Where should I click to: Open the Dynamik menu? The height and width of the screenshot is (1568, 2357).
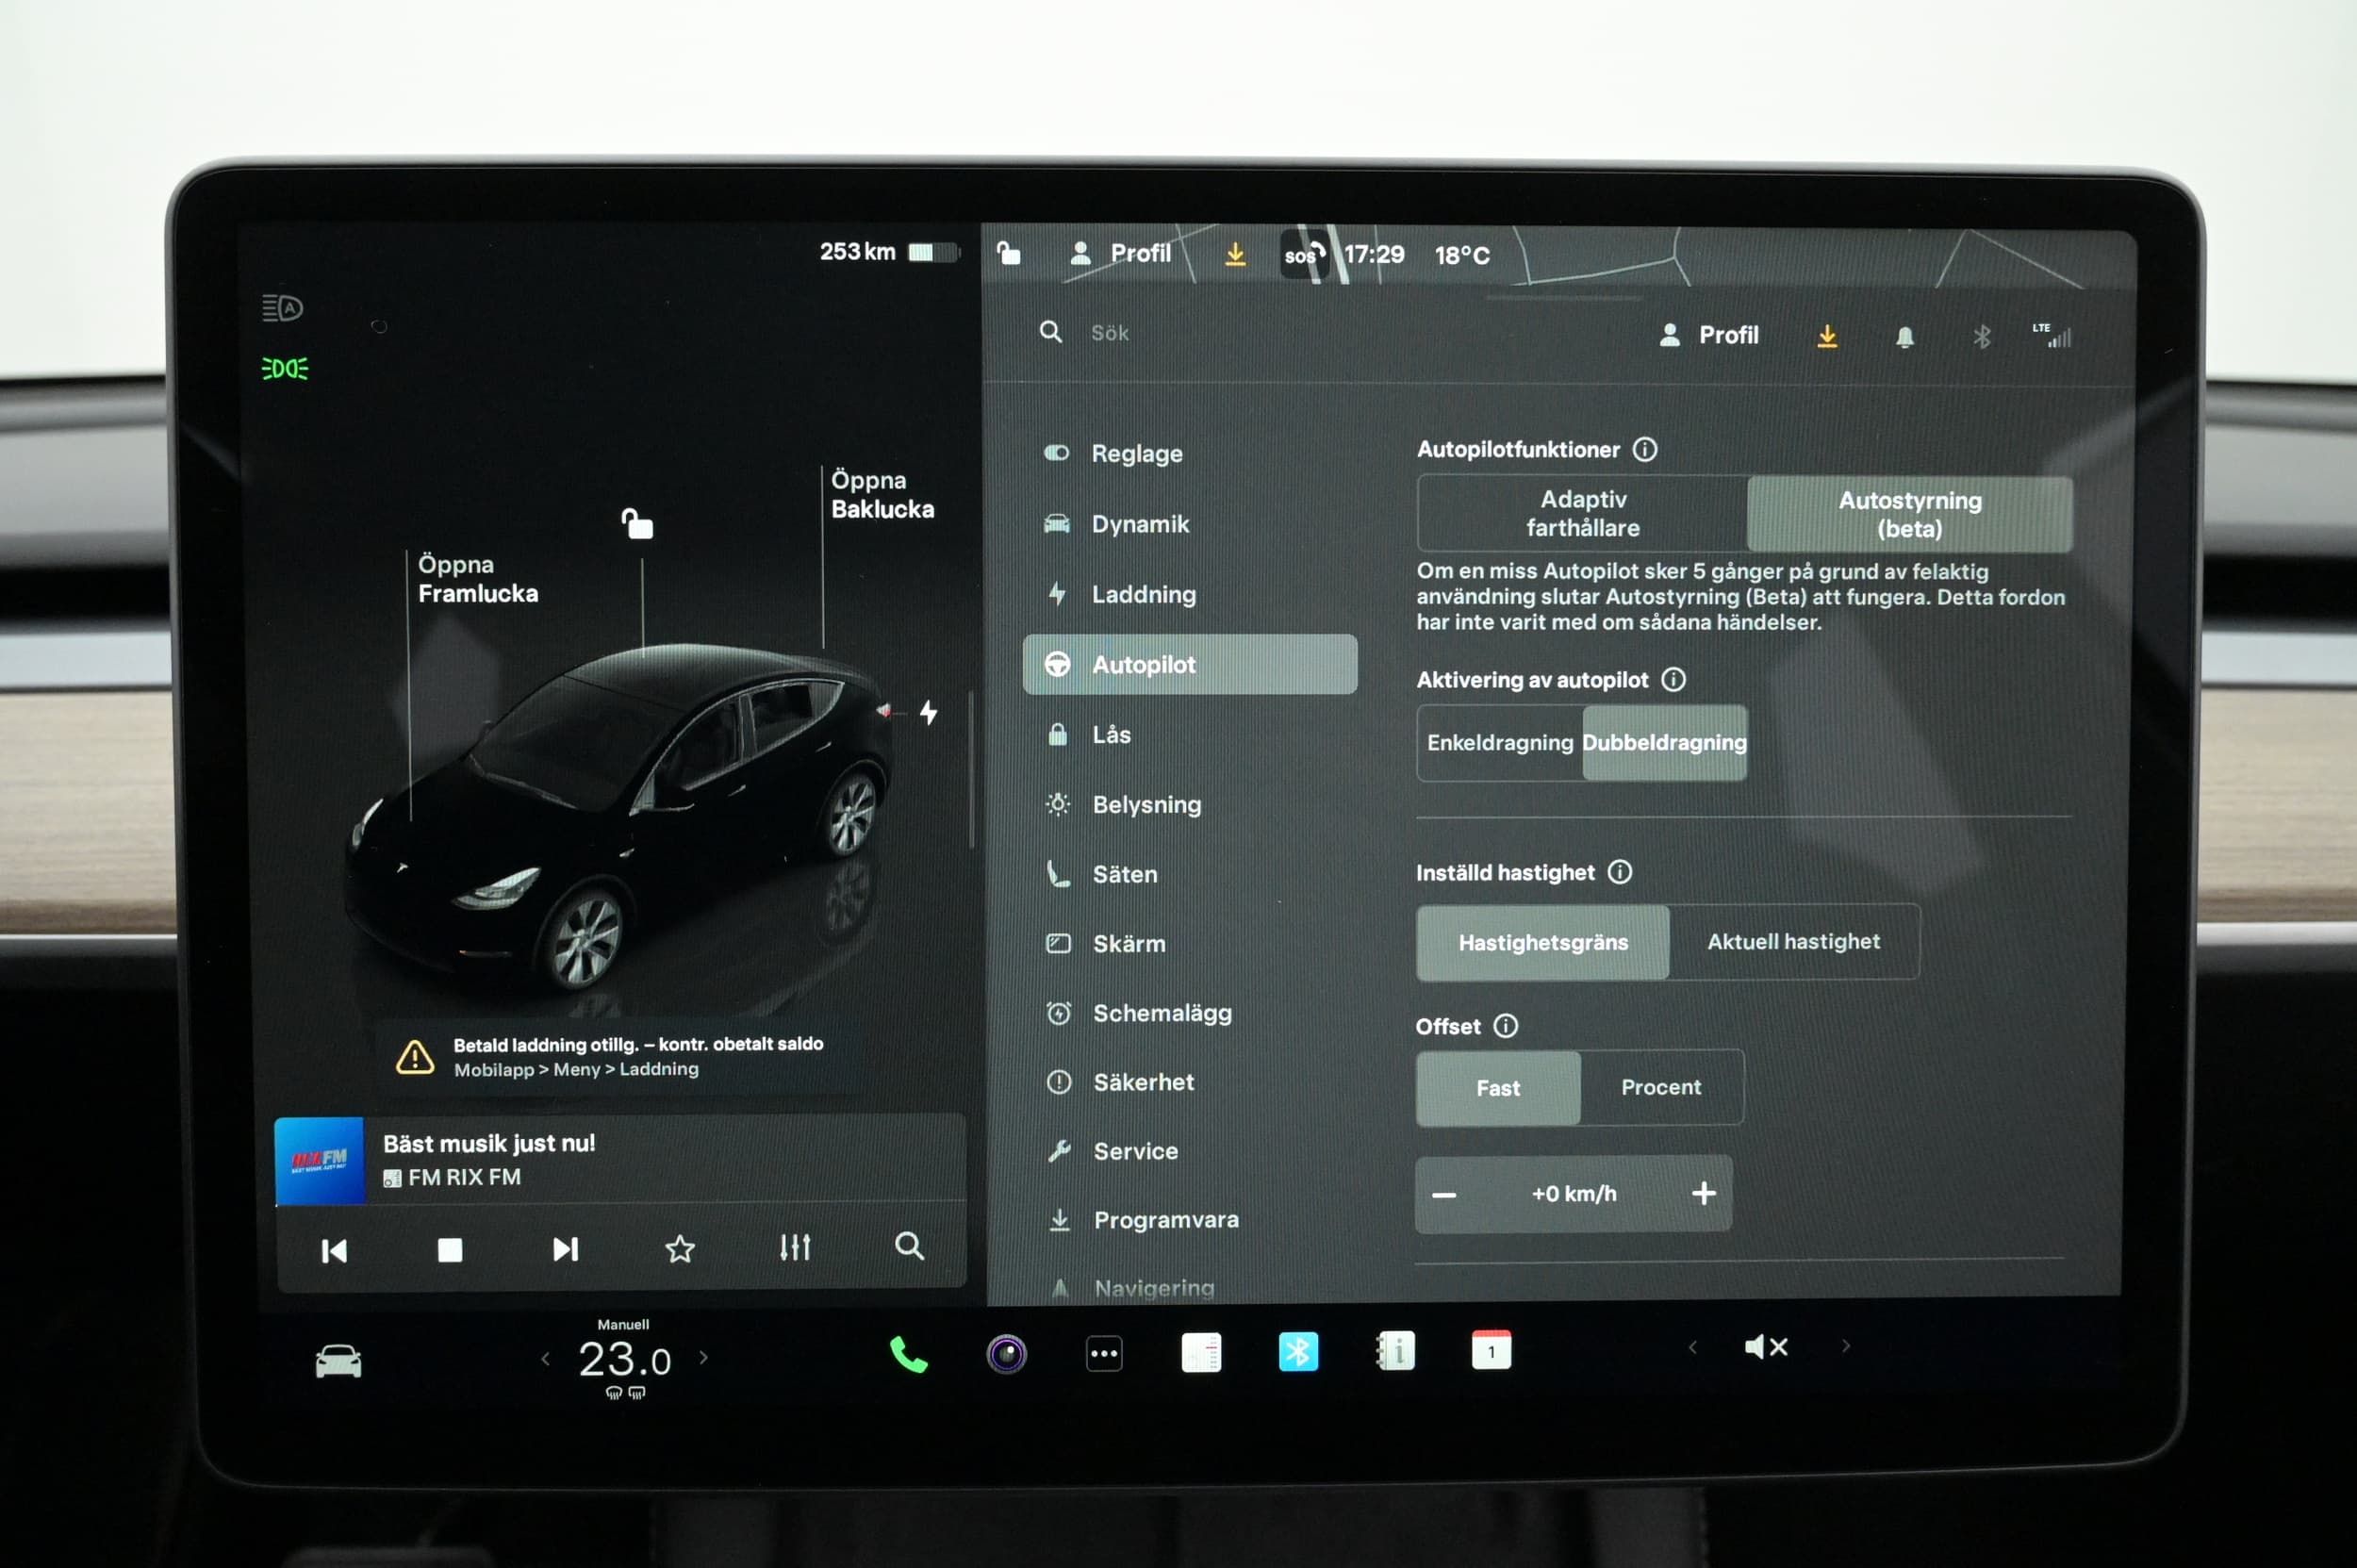tap(1190, 524)
